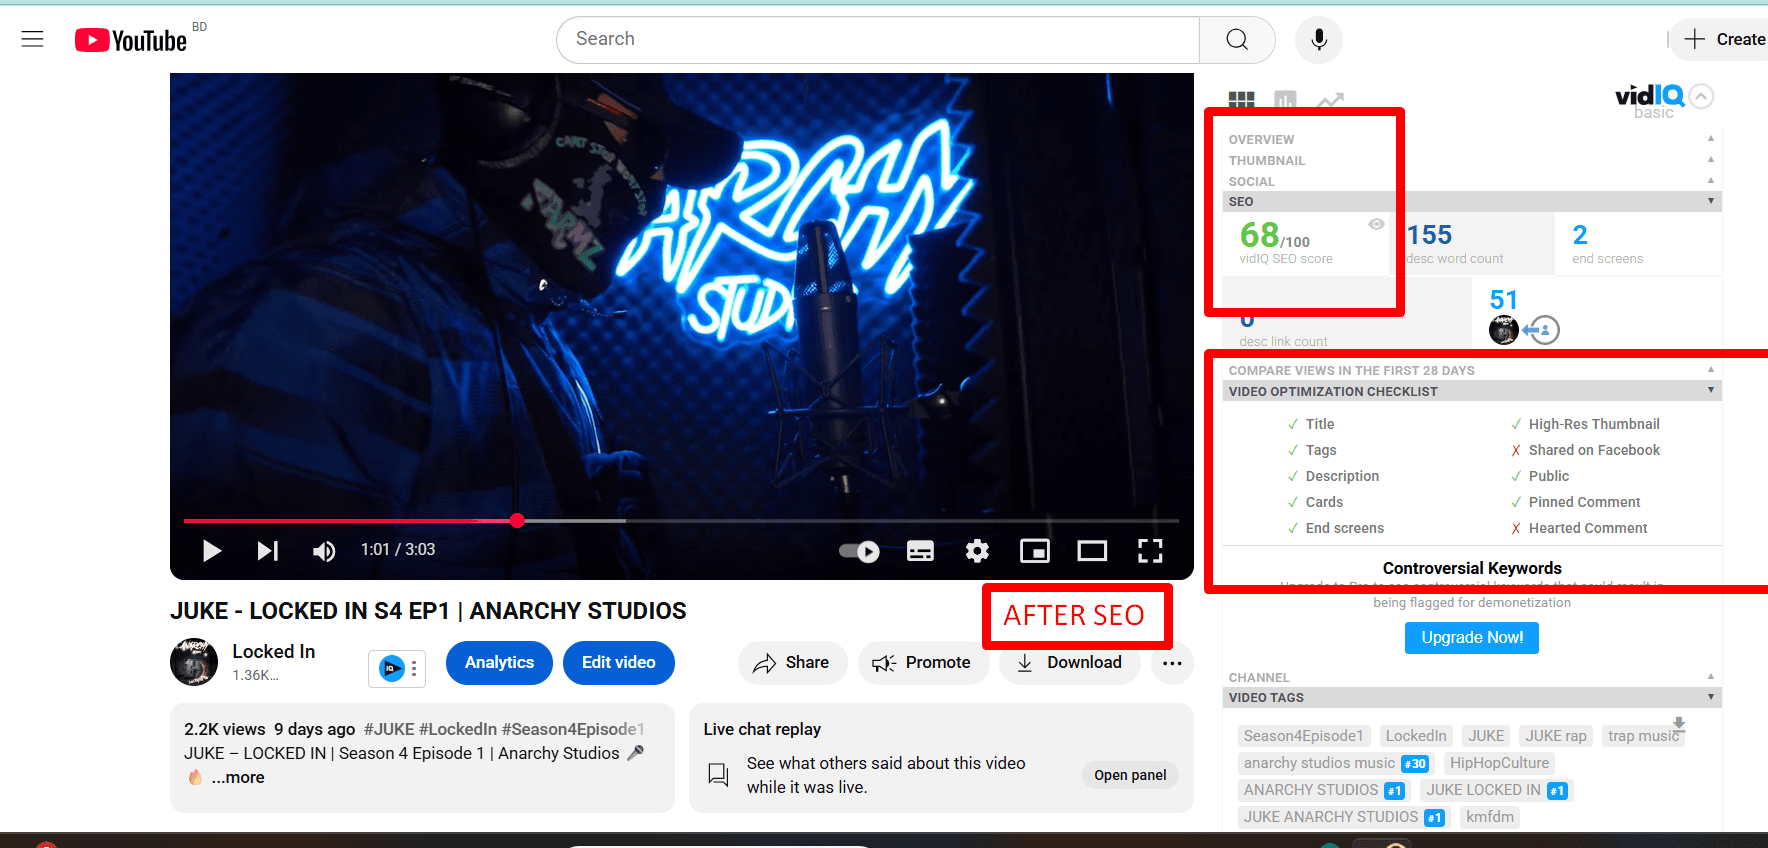This screenshot has width=1768, height=848.
Task: Expand description with ...more
Action: point(238,777)
